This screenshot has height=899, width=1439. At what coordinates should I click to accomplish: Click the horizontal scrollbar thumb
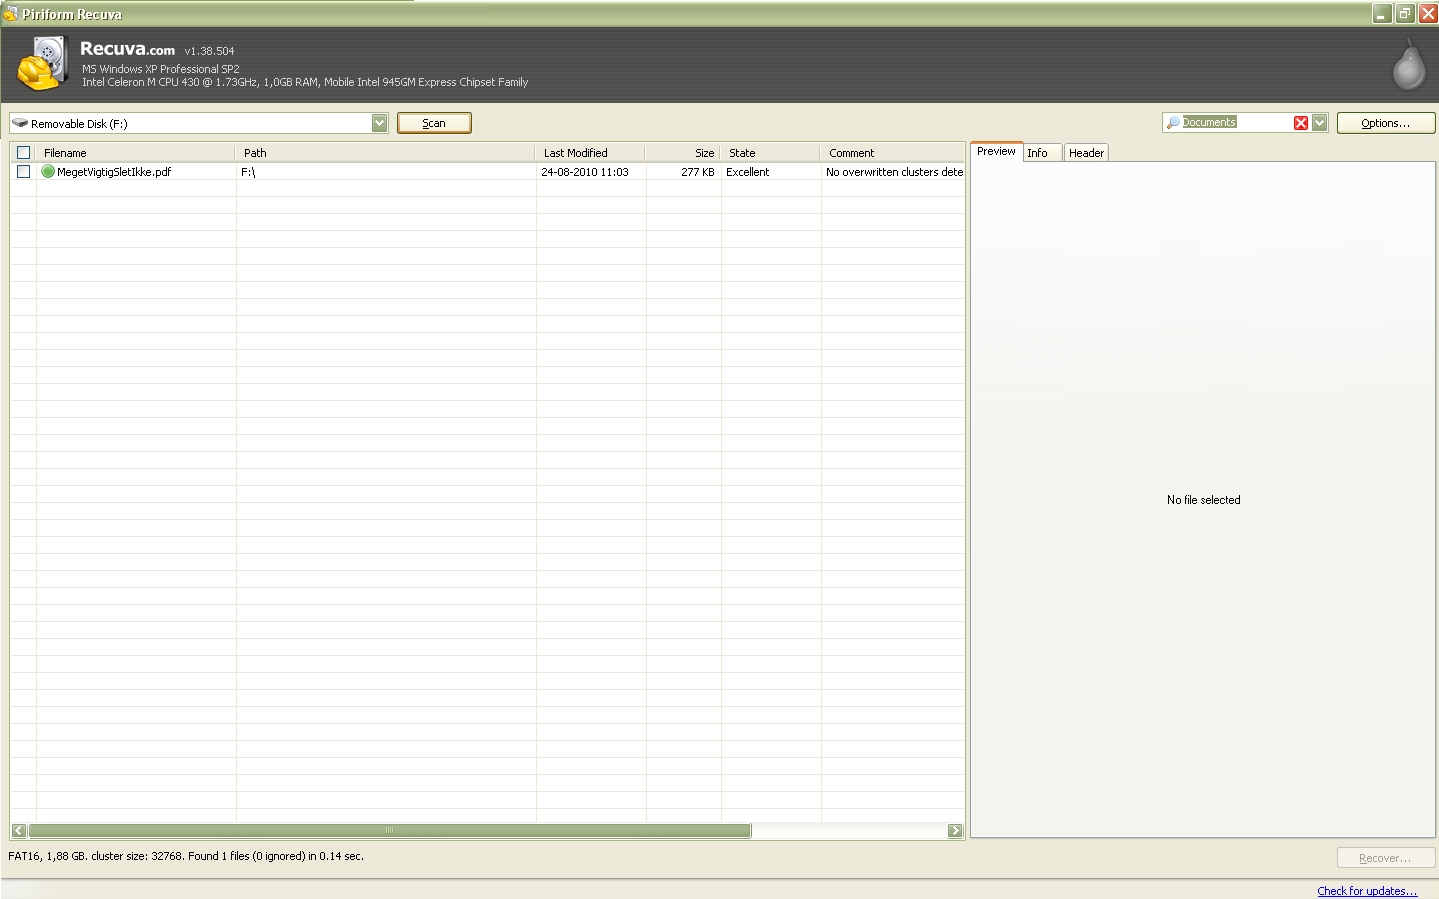click(x=389, y=830)
